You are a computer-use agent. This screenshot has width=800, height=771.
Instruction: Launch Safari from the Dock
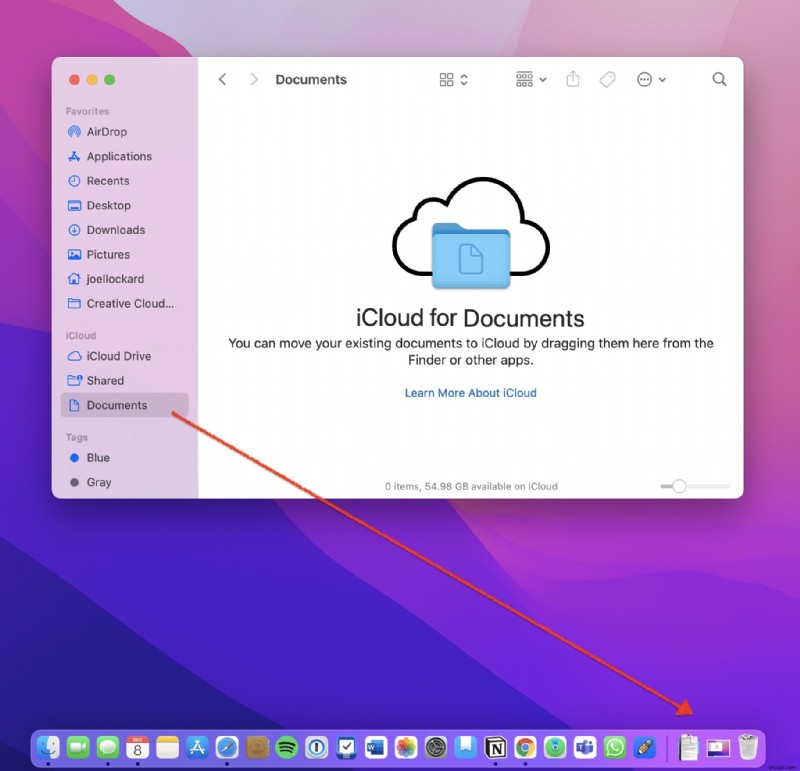226,746
